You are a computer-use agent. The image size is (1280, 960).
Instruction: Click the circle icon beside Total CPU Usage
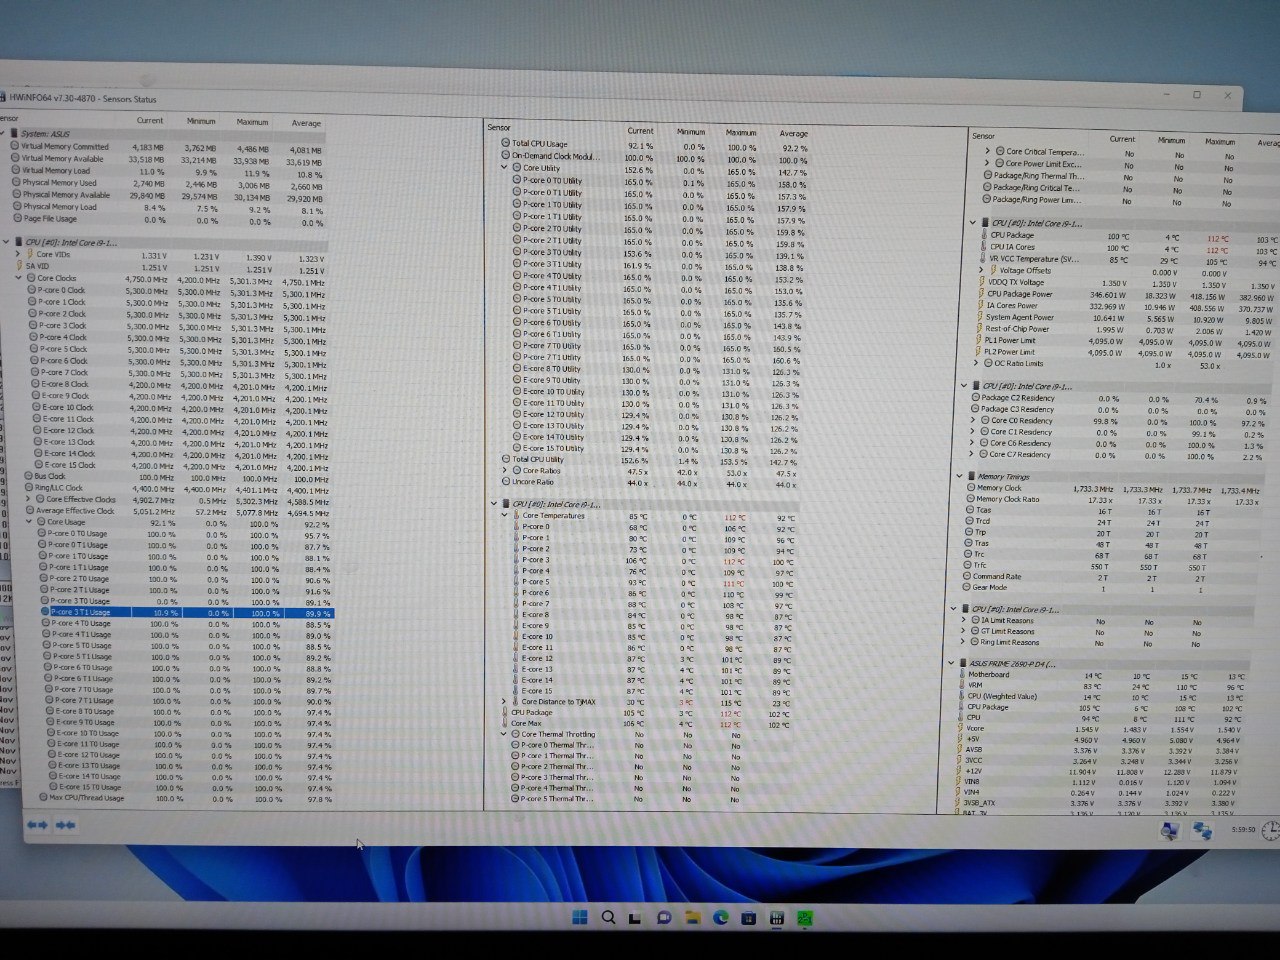(x=505, y=144)
